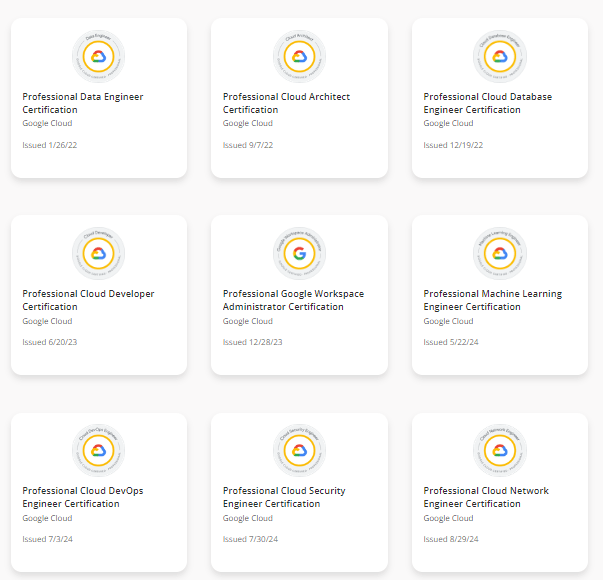
Task: Open Professional Cloud Developer Certification title link
Action: [88, 300]
